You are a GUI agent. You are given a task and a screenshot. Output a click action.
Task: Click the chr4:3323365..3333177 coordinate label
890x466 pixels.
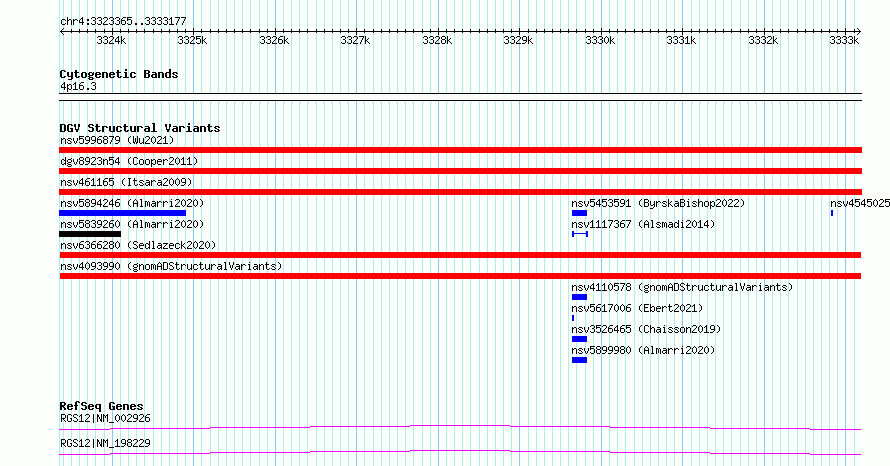pyautogui.click(x=123, y=22)
